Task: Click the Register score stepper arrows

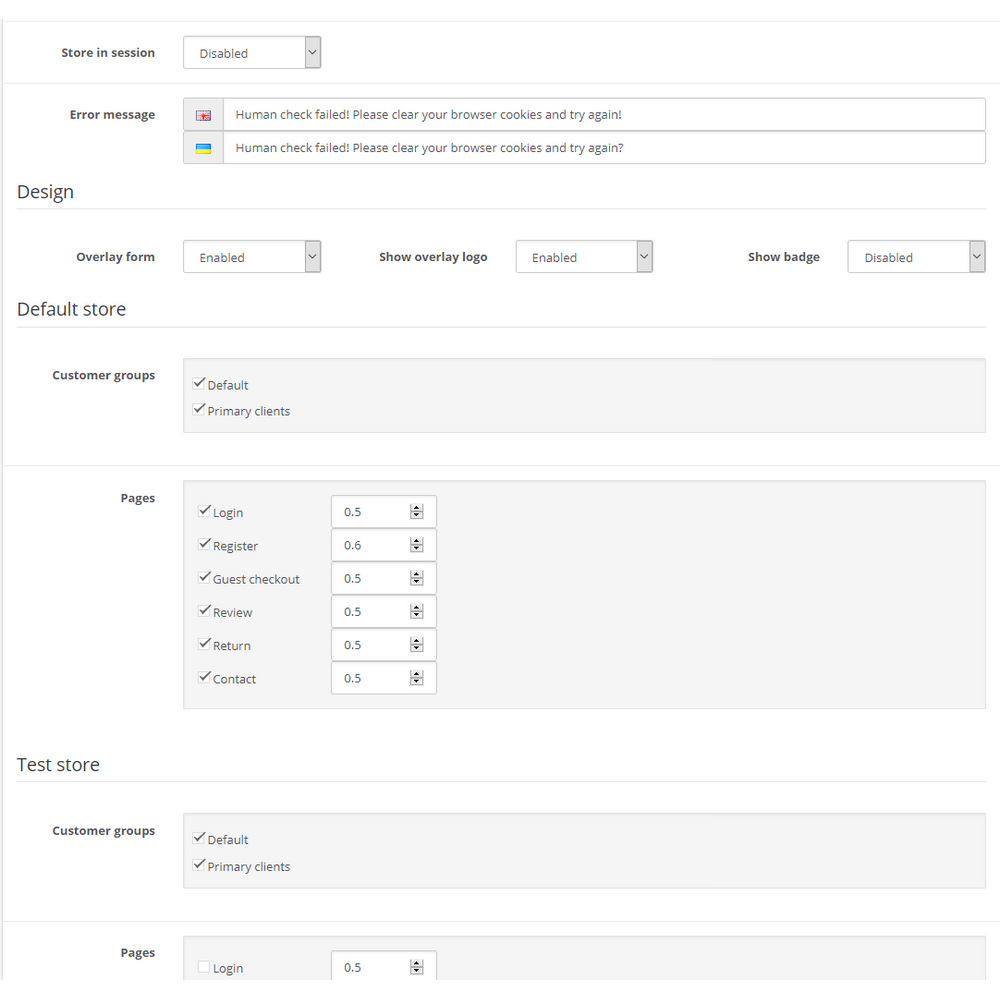Action: point(416,545)
